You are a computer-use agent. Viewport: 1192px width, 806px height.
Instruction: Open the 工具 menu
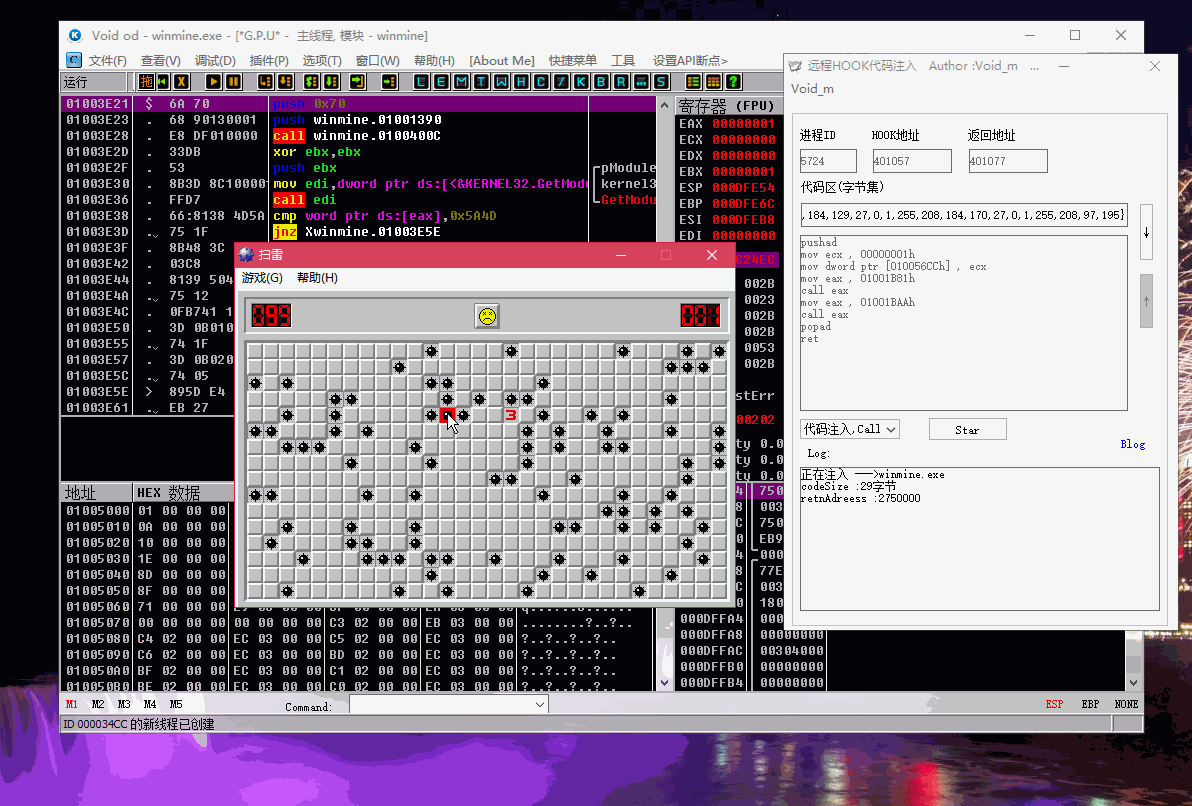[x=623, y=60]
